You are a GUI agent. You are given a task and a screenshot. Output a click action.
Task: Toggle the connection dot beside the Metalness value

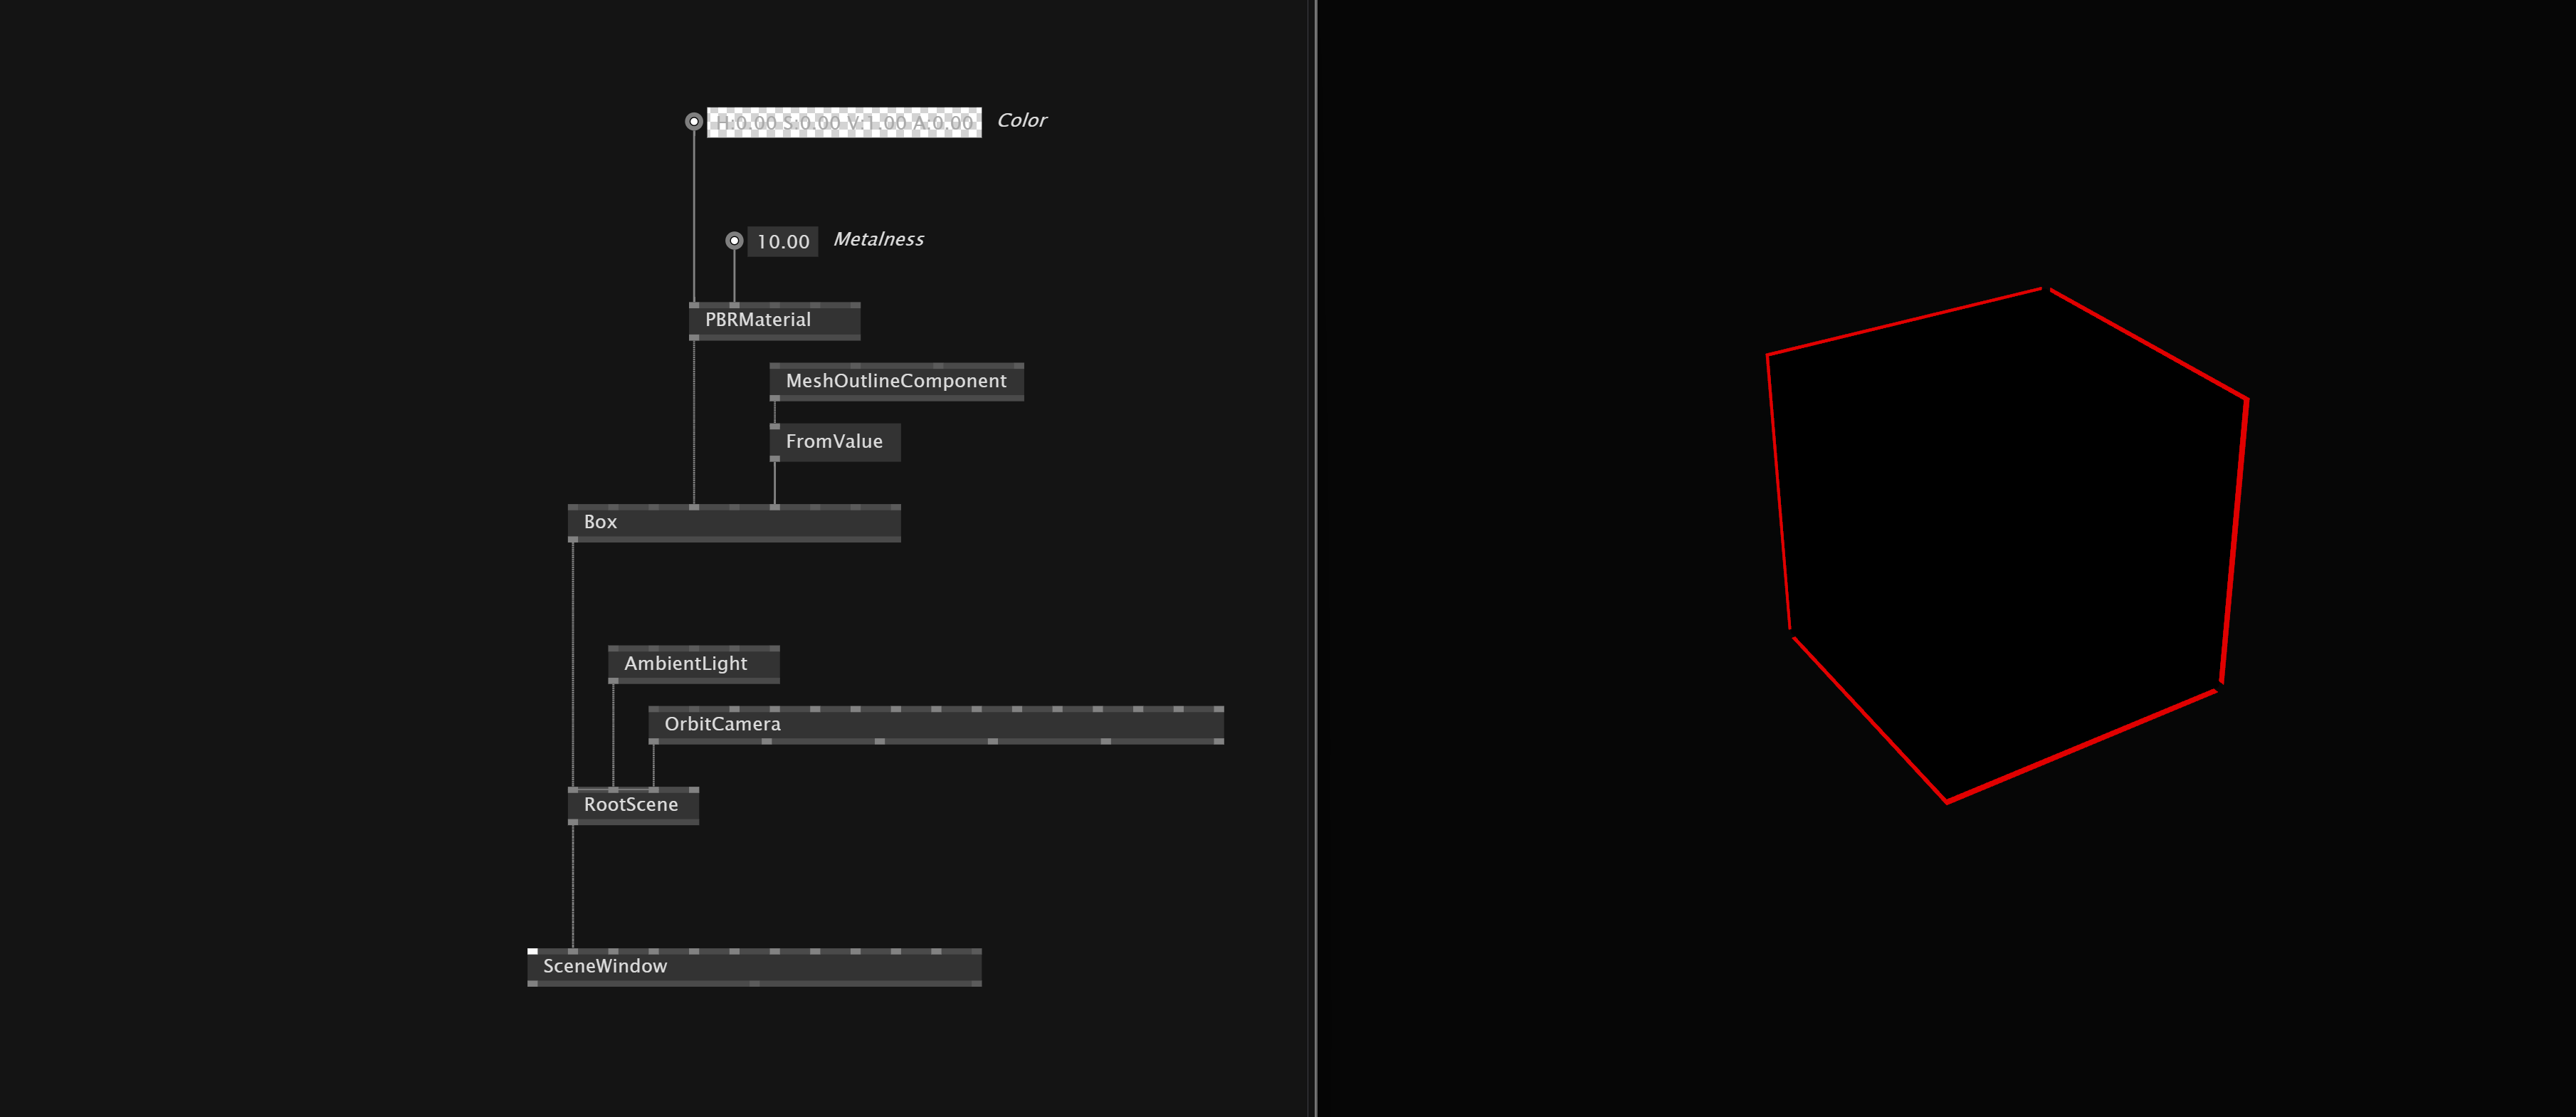coord(735,240)
